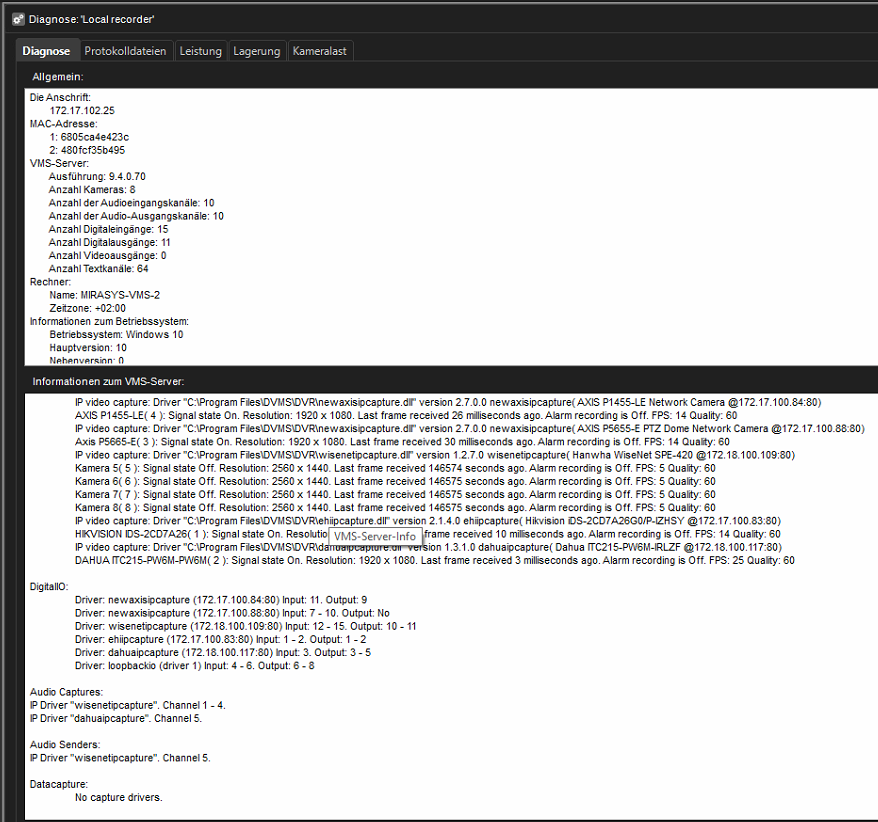Click the Audio Senders wisenetipcapture line
Screen dimensions: 878x822
coord(120,758)
